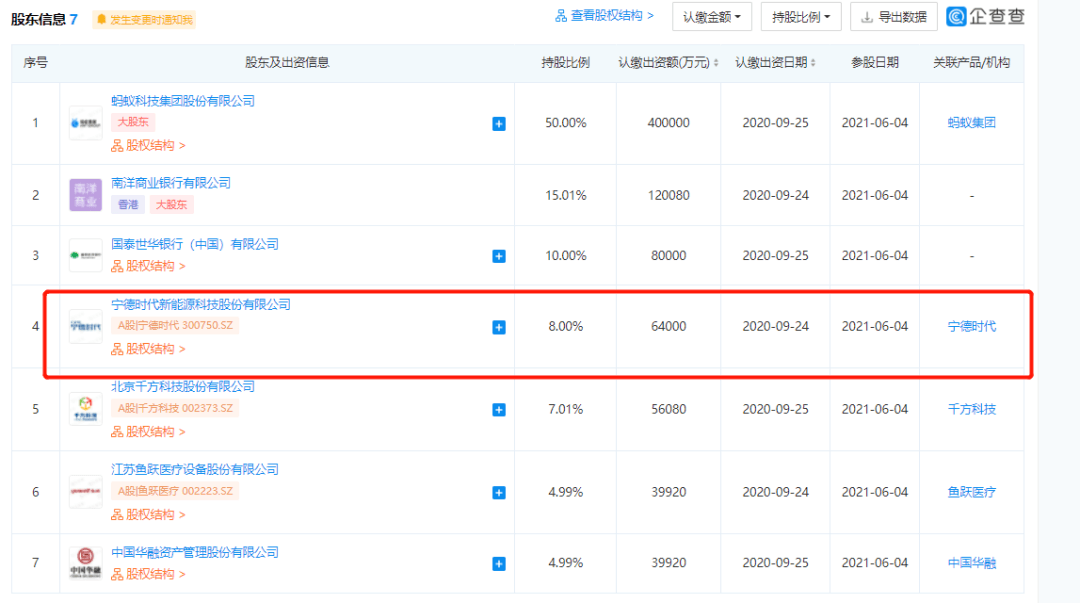The width and height of the screenshot is (1080, 603).
Task: Click A股鱼跃医疗 002223.SZ stock tag
Action: tap(175, 491)
